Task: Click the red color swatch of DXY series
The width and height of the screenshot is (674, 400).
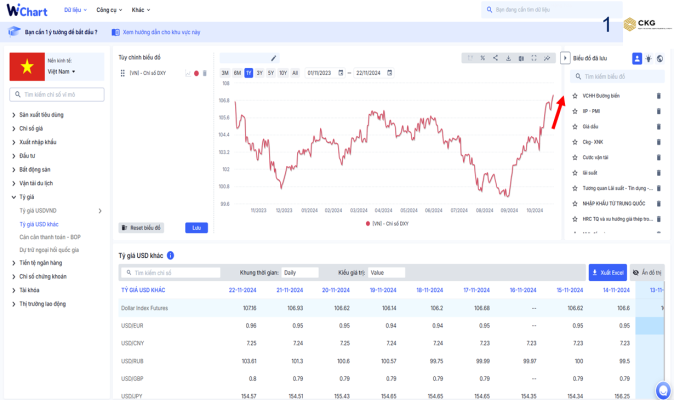Action: [196, 73]
